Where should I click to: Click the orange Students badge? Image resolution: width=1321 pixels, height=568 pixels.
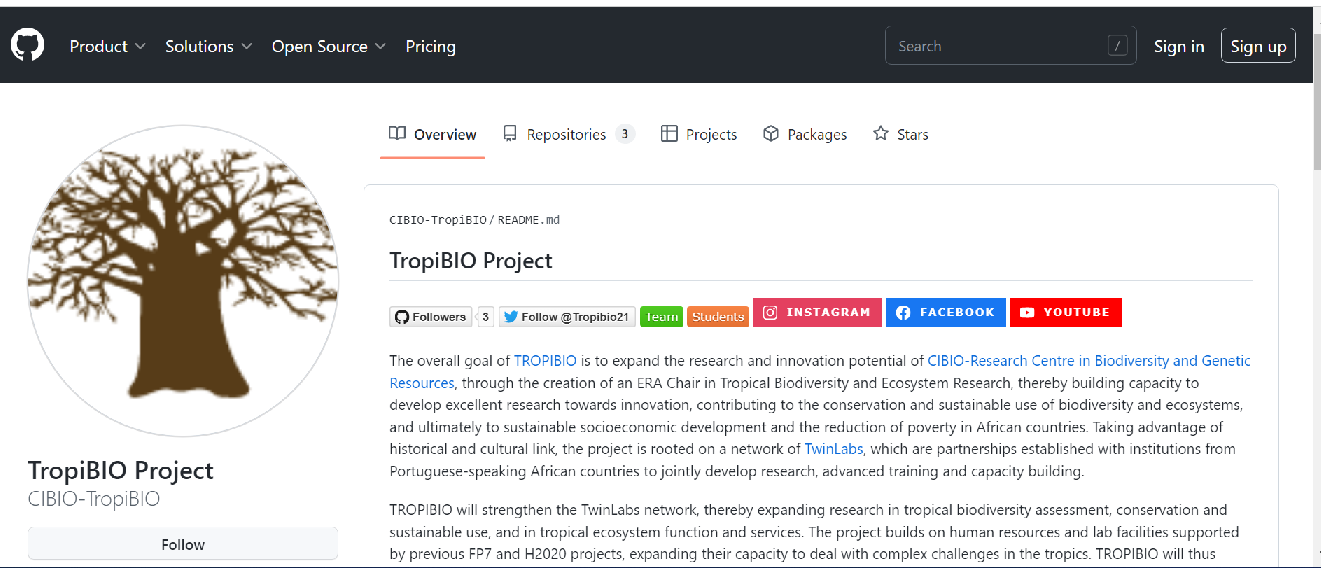click(718, 317)
